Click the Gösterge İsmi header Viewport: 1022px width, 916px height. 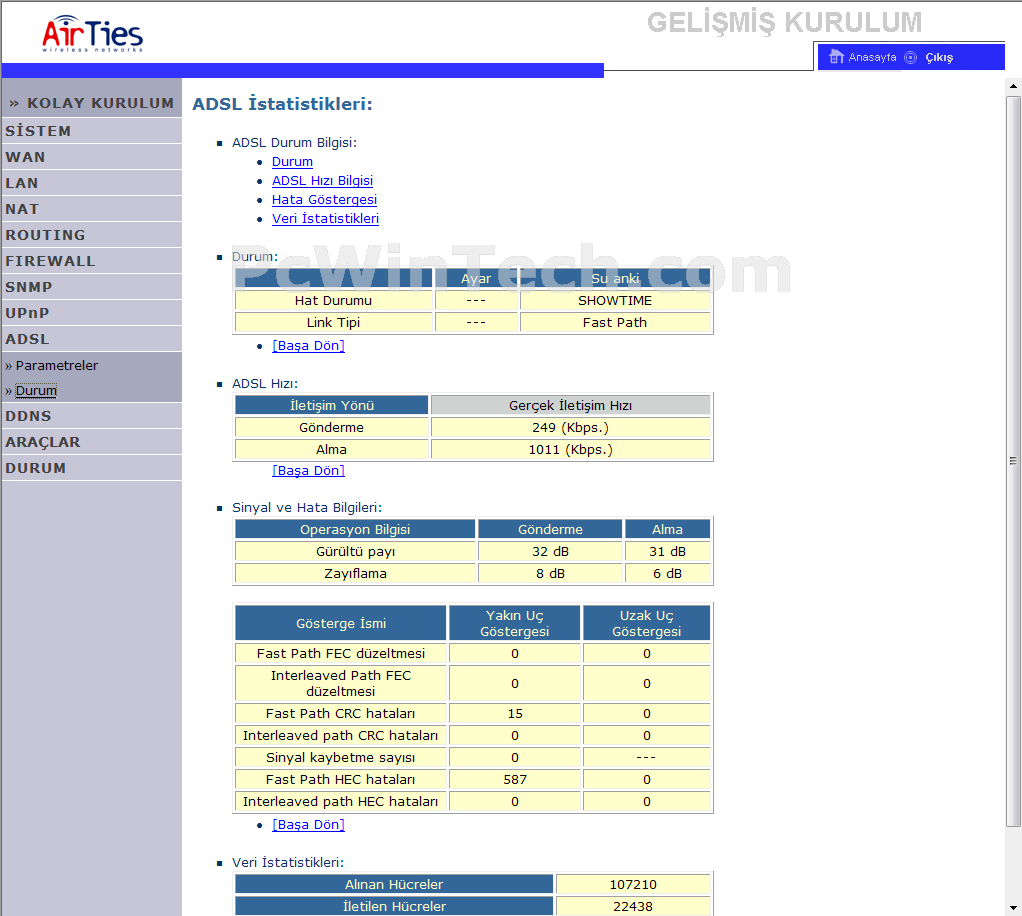340,623
